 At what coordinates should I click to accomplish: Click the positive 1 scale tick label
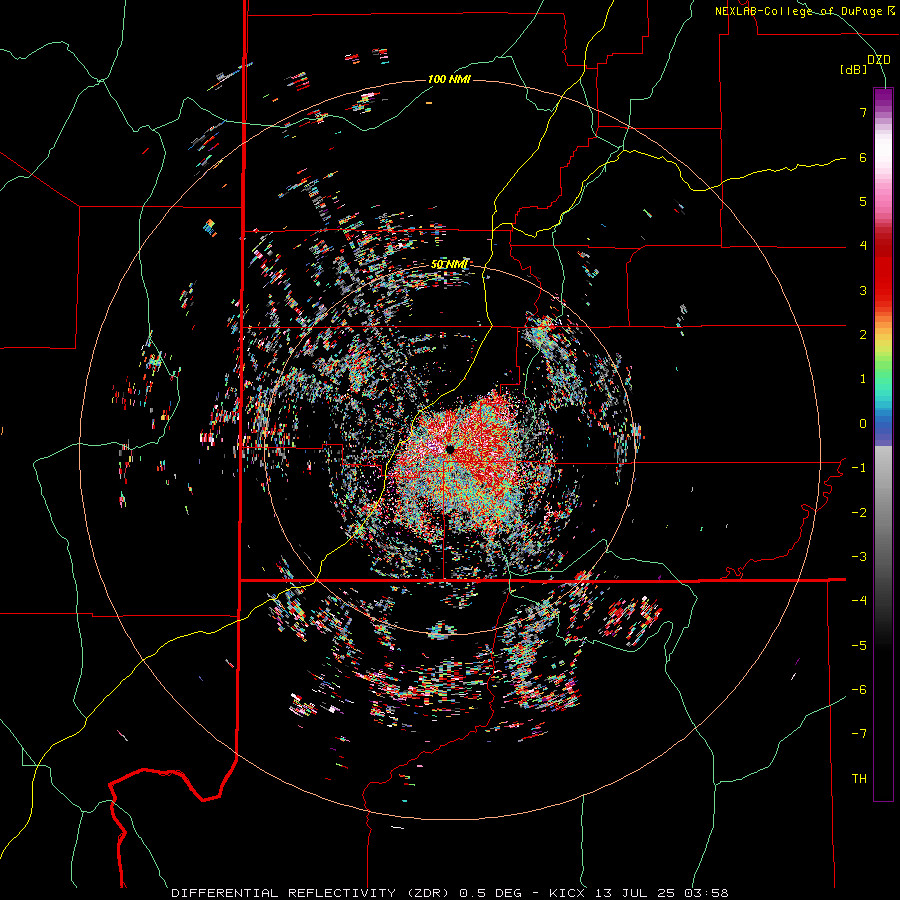tap(863, 379)
